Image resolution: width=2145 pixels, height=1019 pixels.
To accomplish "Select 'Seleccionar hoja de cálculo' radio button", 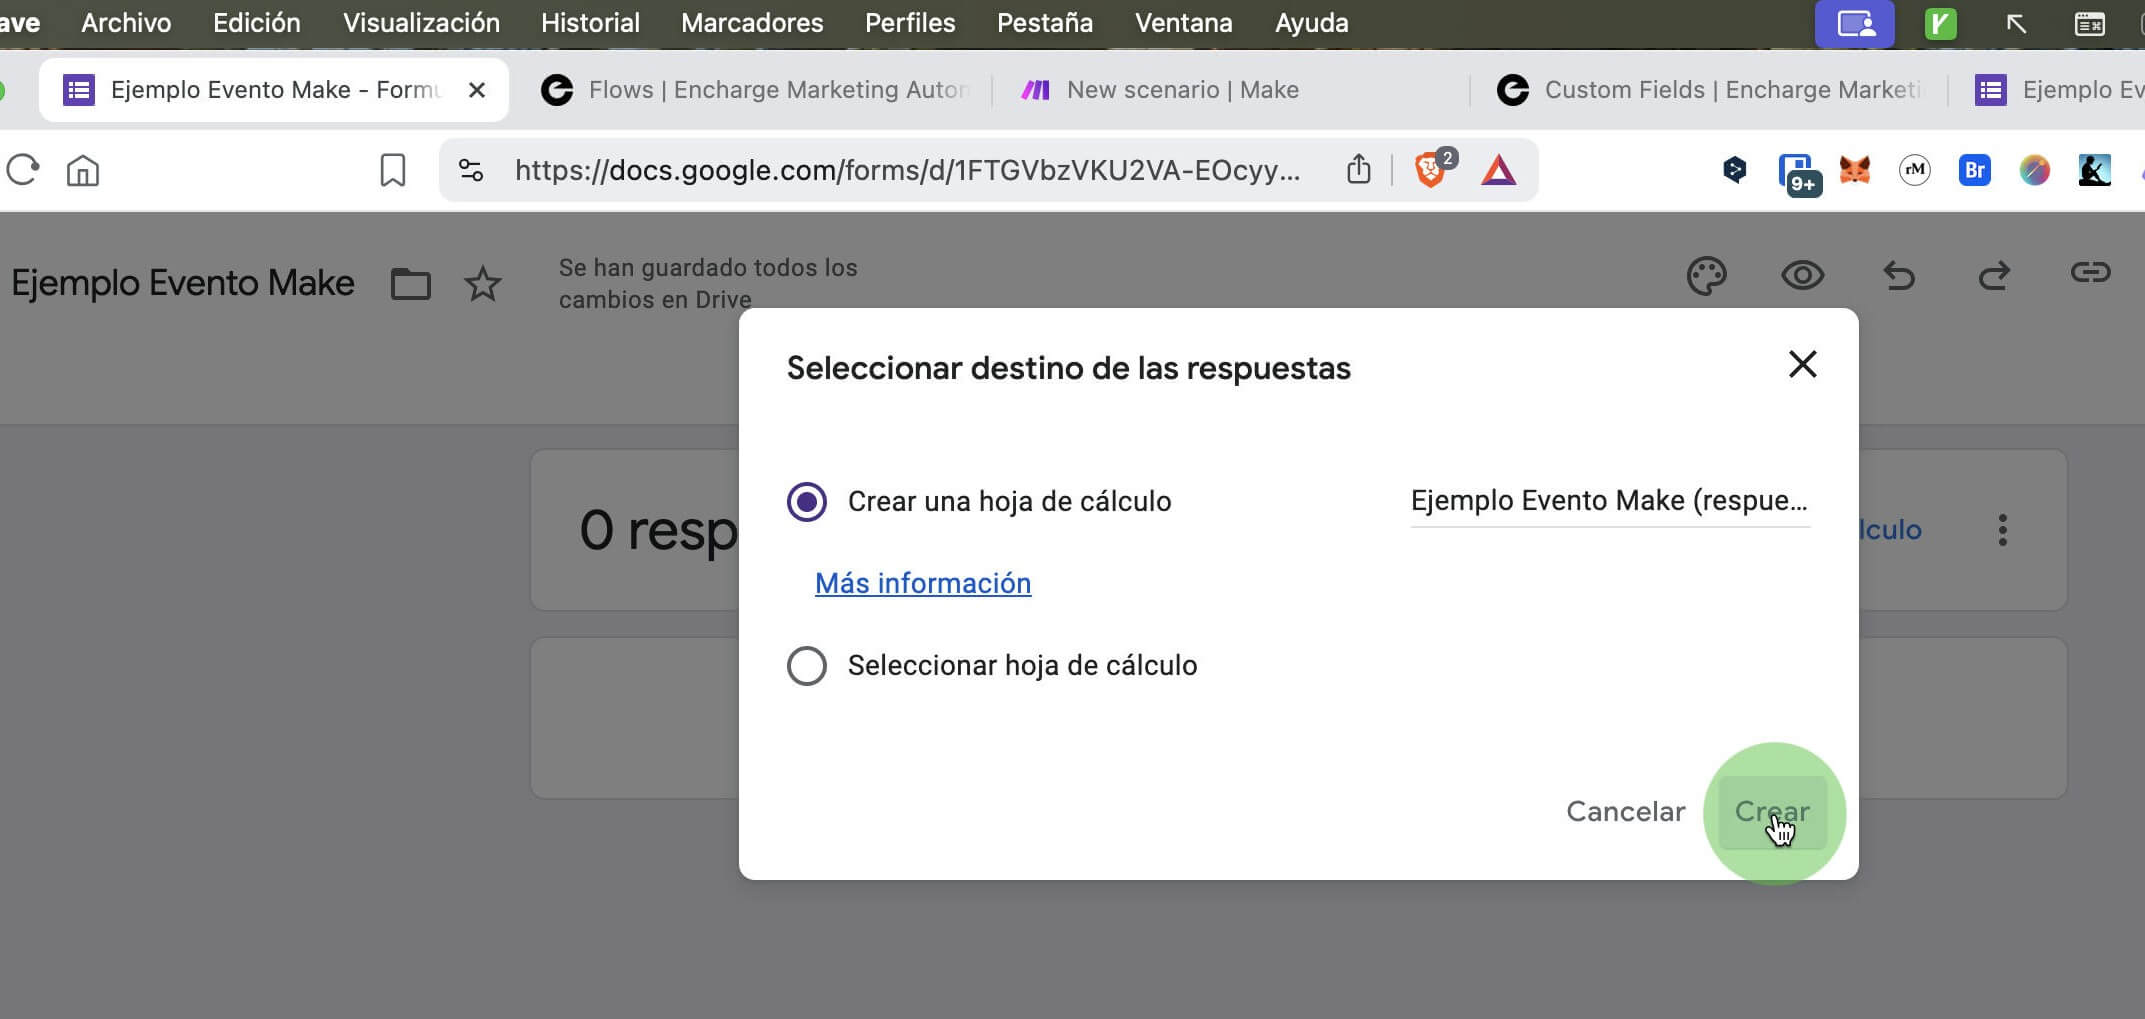I will tap(807, 666).
